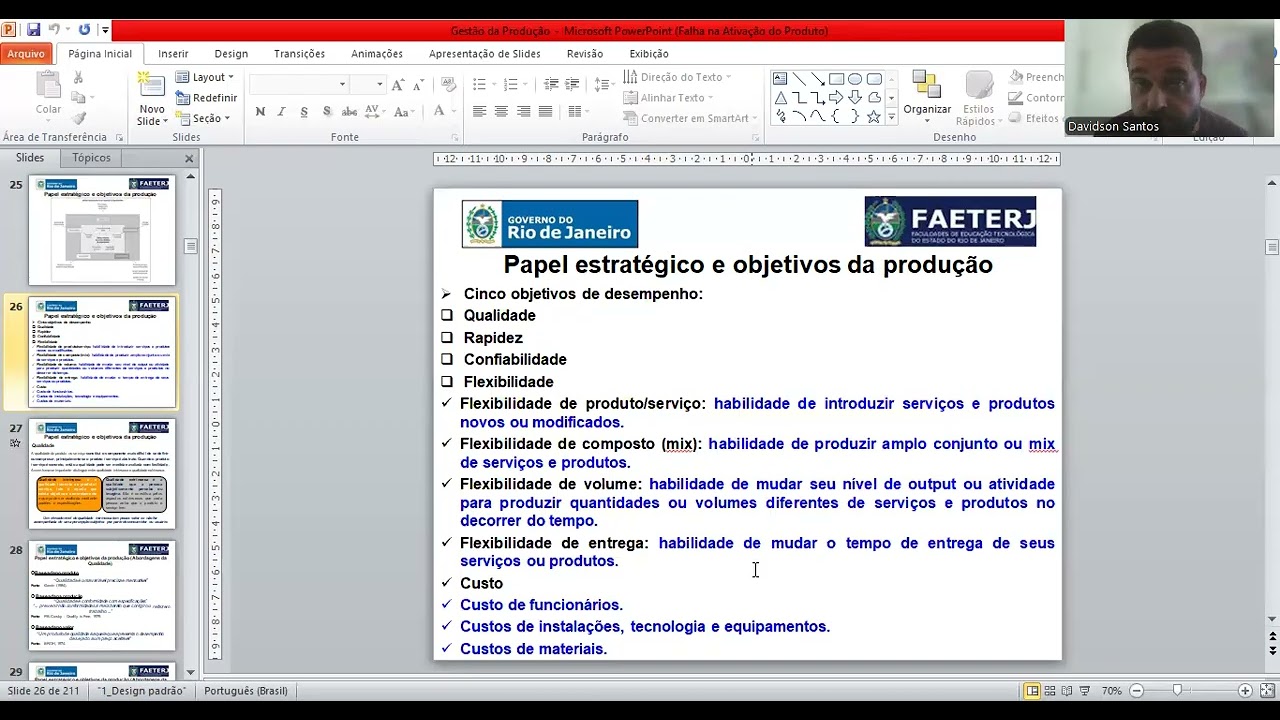Image resolution: width=1280 pixels, height=720 pixels.
Task: Increase font size with the large A icon
Action: point(398,84)
